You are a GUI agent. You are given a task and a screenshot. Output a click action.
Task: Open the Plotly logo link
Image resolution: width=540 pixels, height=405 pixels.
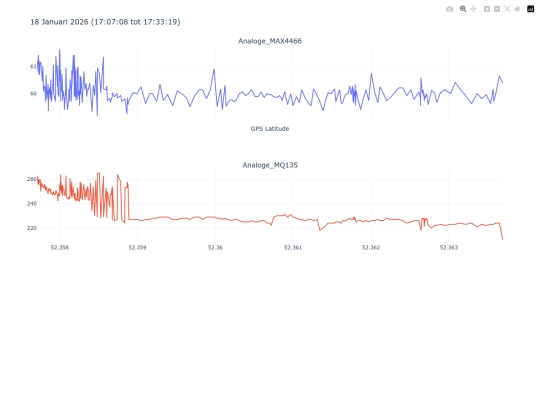(x=530, y=9)
